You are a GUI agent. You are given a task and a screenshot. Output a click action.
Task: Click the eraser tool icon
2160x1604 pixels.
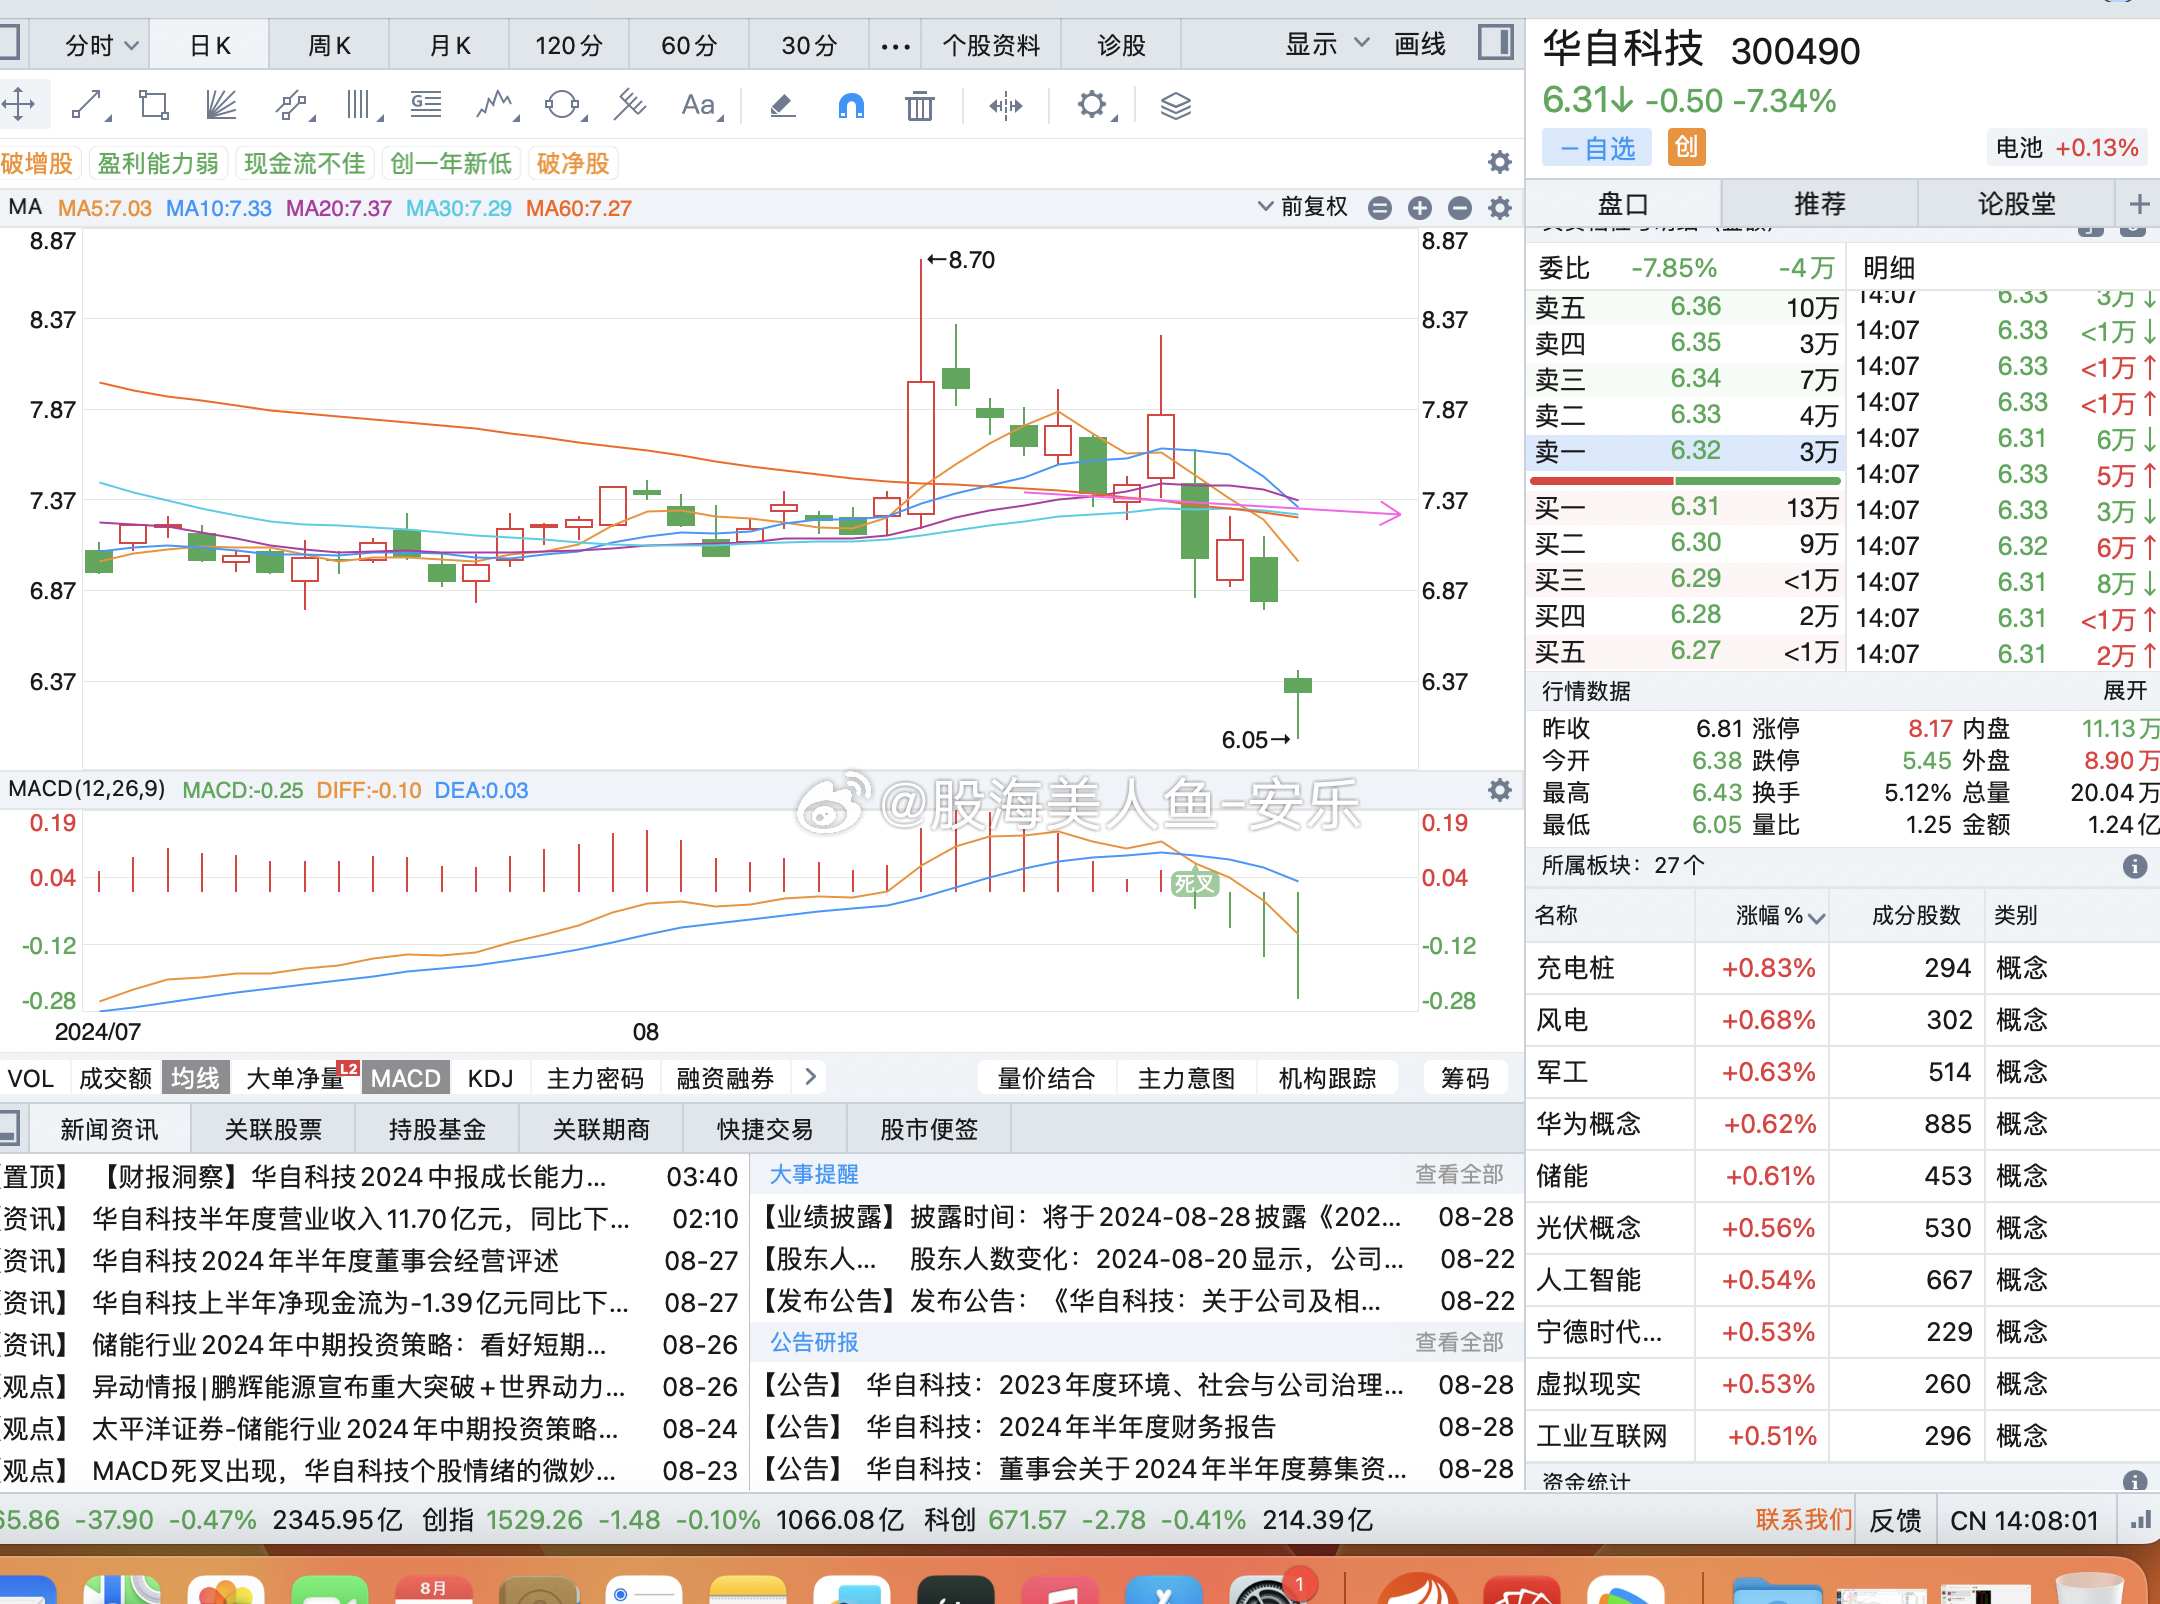pyautogui.click(x=782, y=105)
